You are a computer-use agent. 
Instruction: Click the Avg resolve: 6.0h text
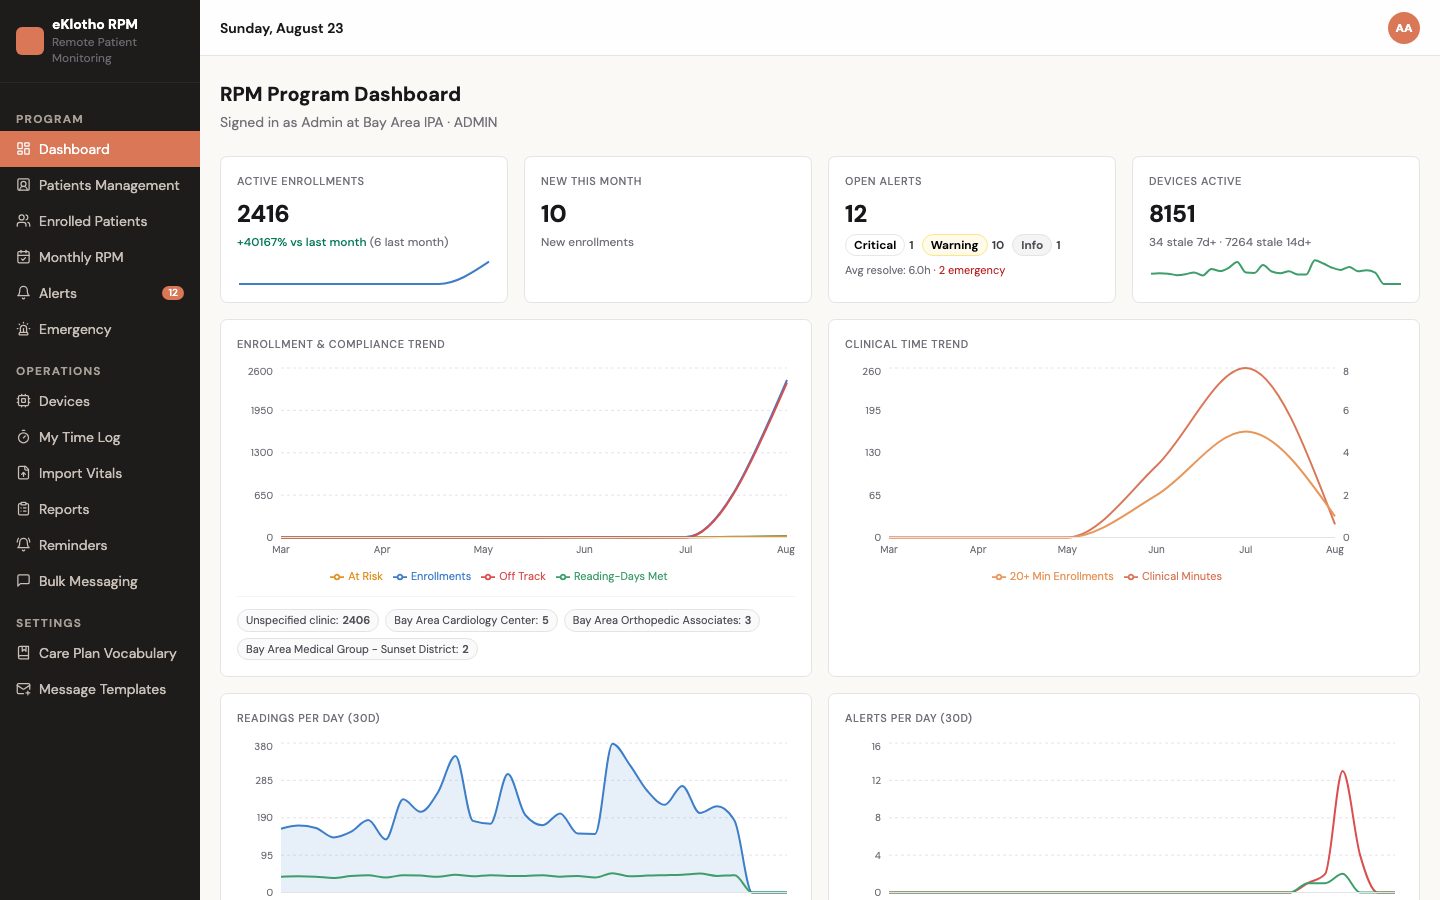pos(888,270)
